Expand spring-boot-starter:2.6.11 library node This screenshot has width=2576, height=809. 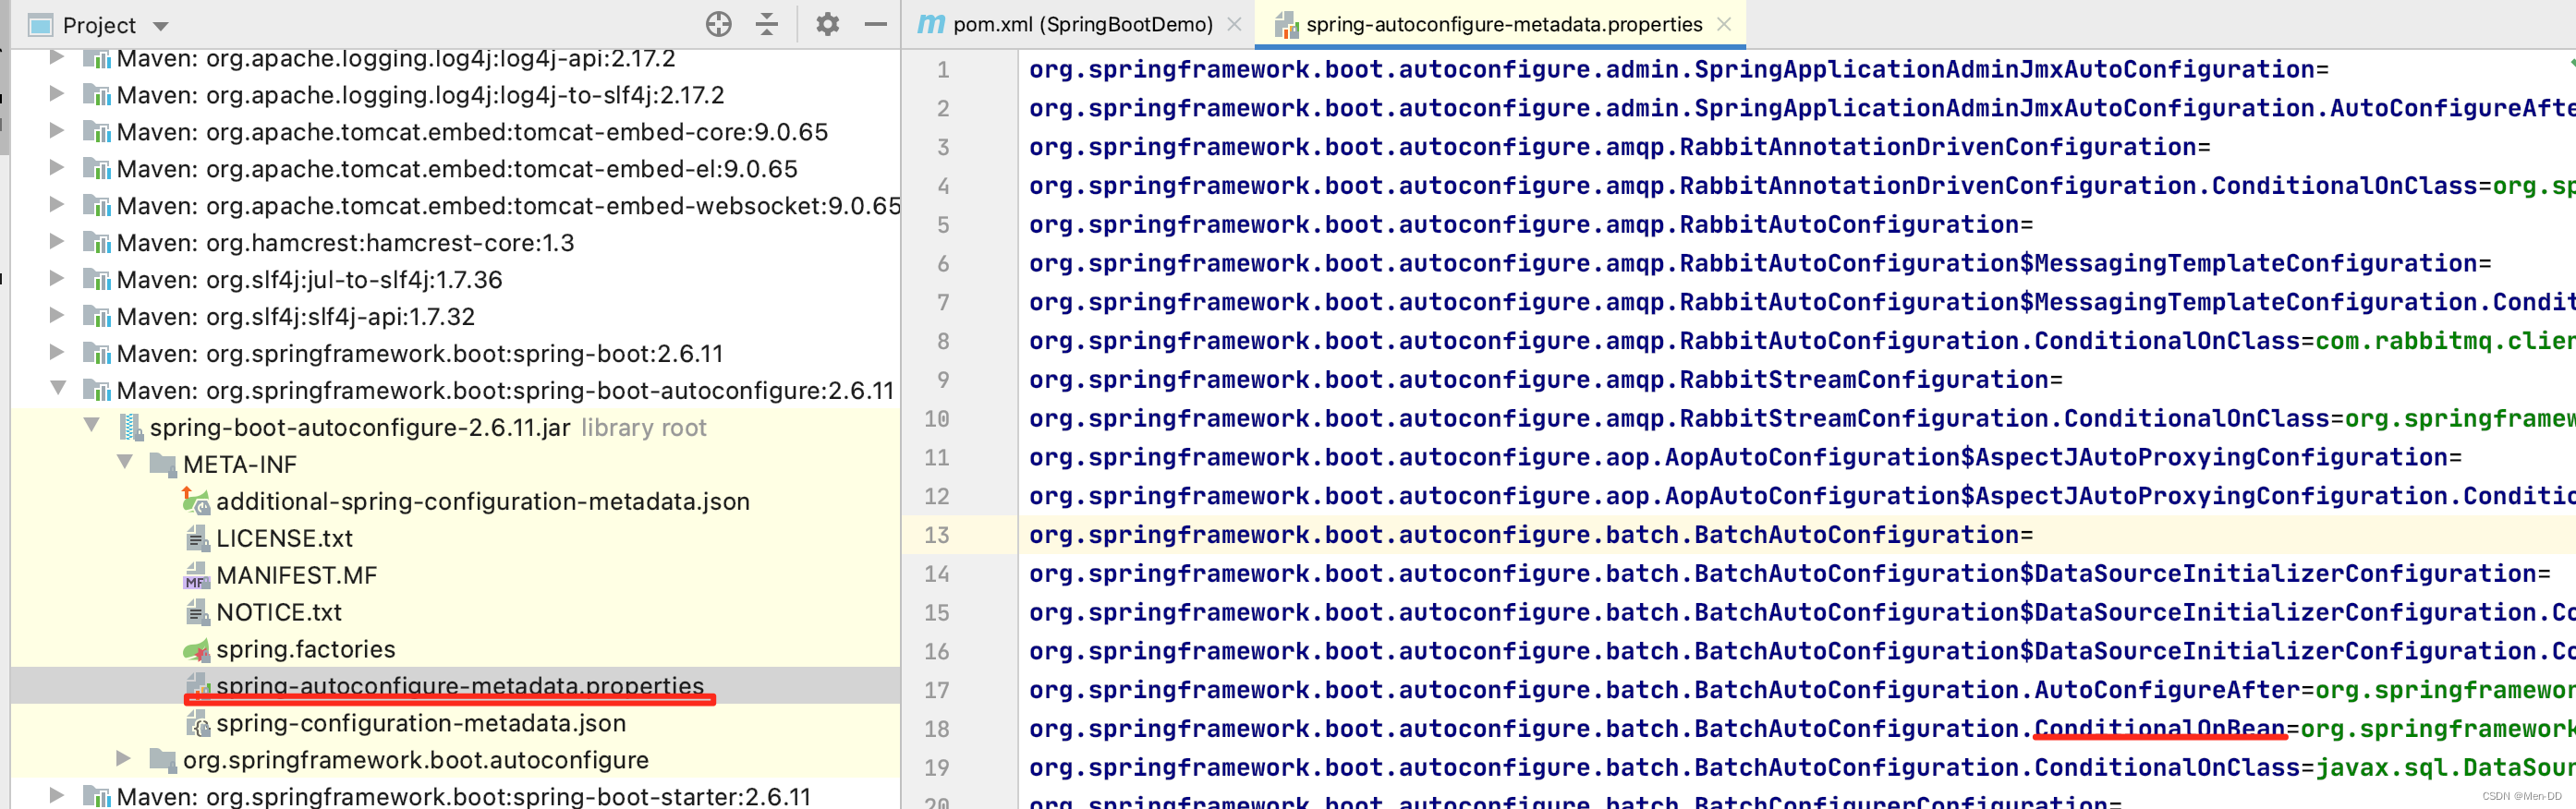tap(57, 796)
